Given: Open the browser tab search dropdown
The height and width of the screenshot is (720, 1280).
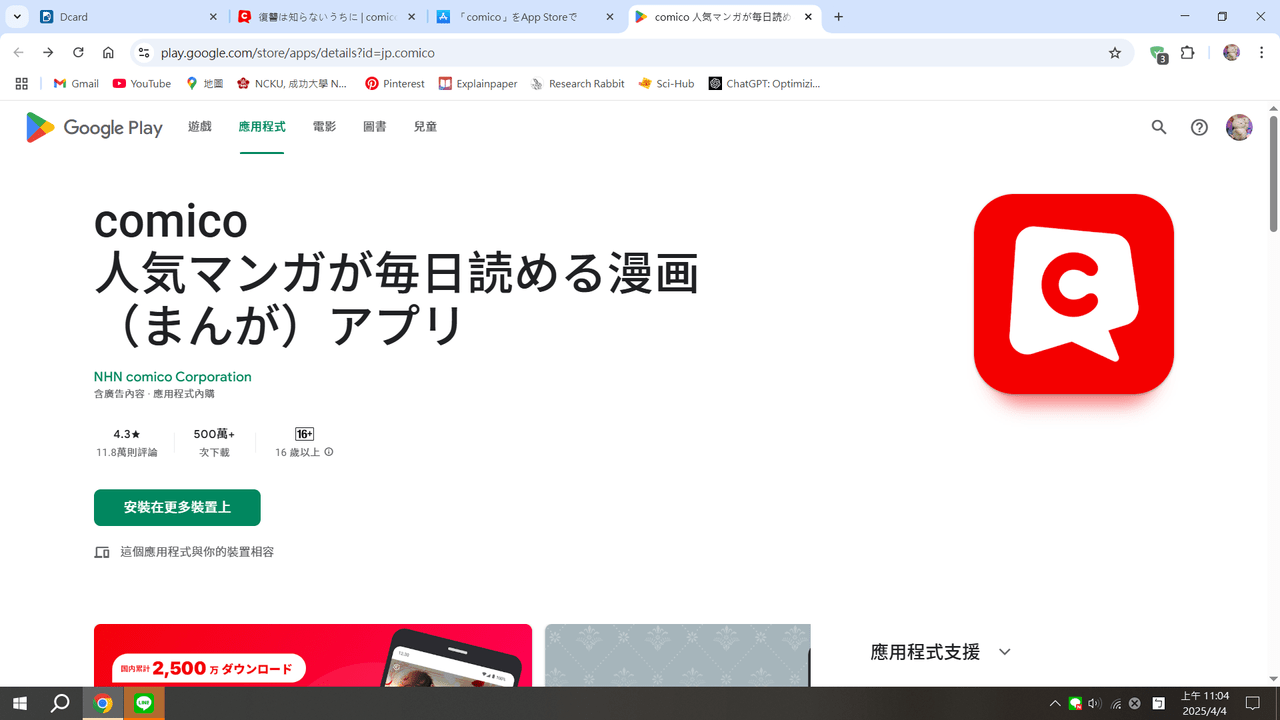Looking at the screenshot, I should [x=16, y=17].
